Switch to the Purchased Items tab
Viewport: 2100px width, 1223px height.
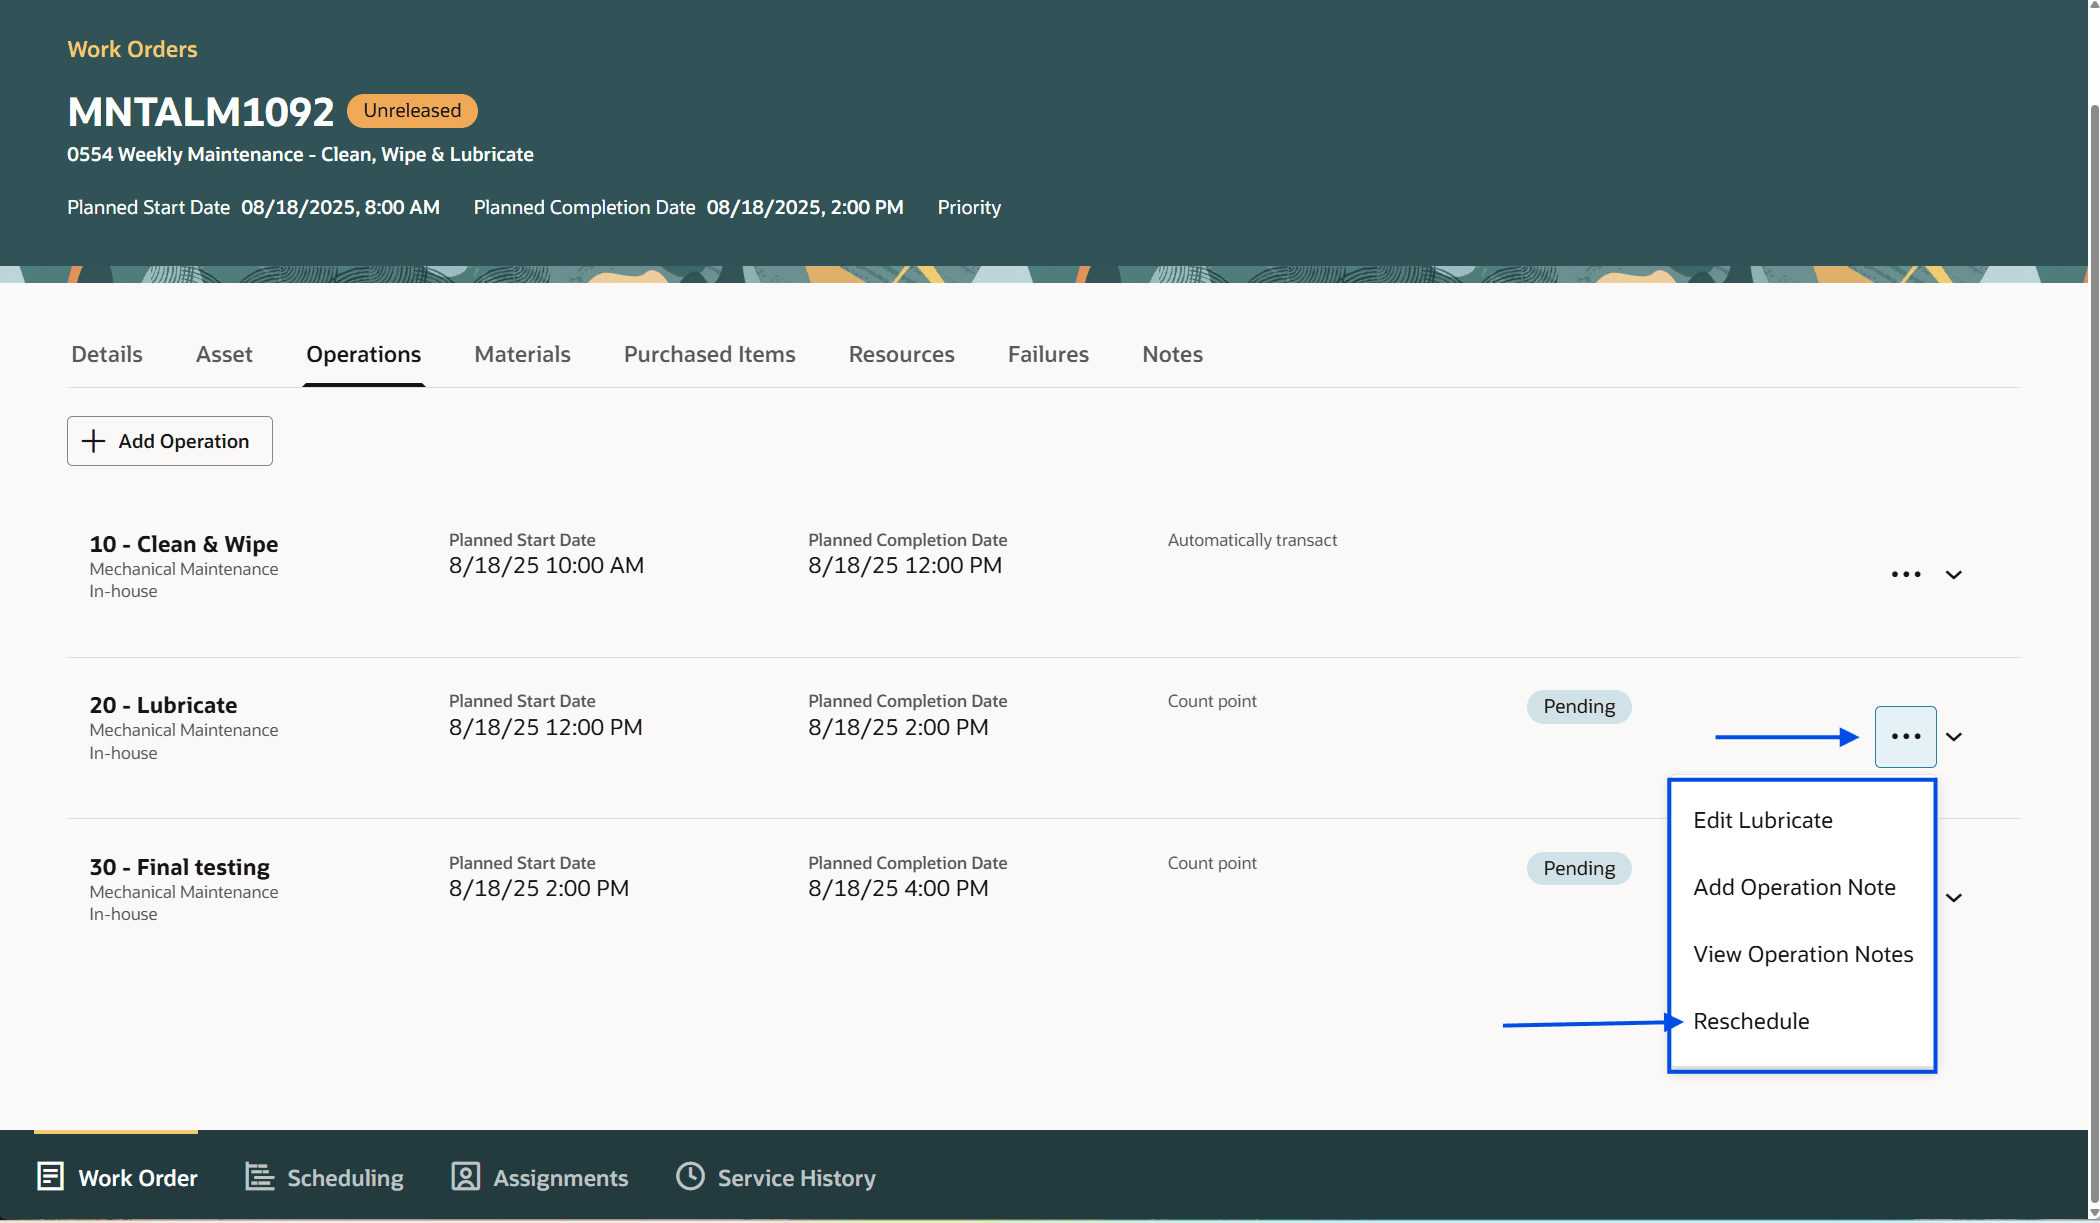709,354
